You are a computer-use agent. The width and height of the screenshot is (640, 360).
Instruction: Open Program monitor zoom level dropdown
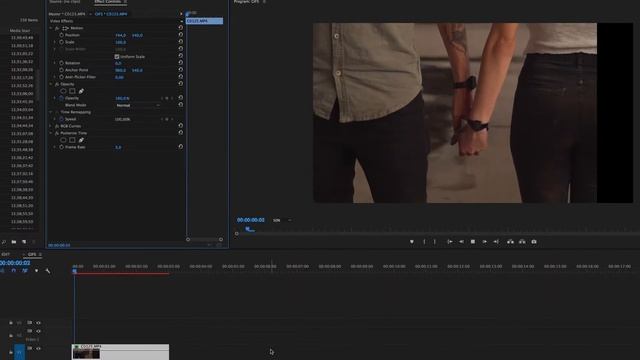[282, 220]
